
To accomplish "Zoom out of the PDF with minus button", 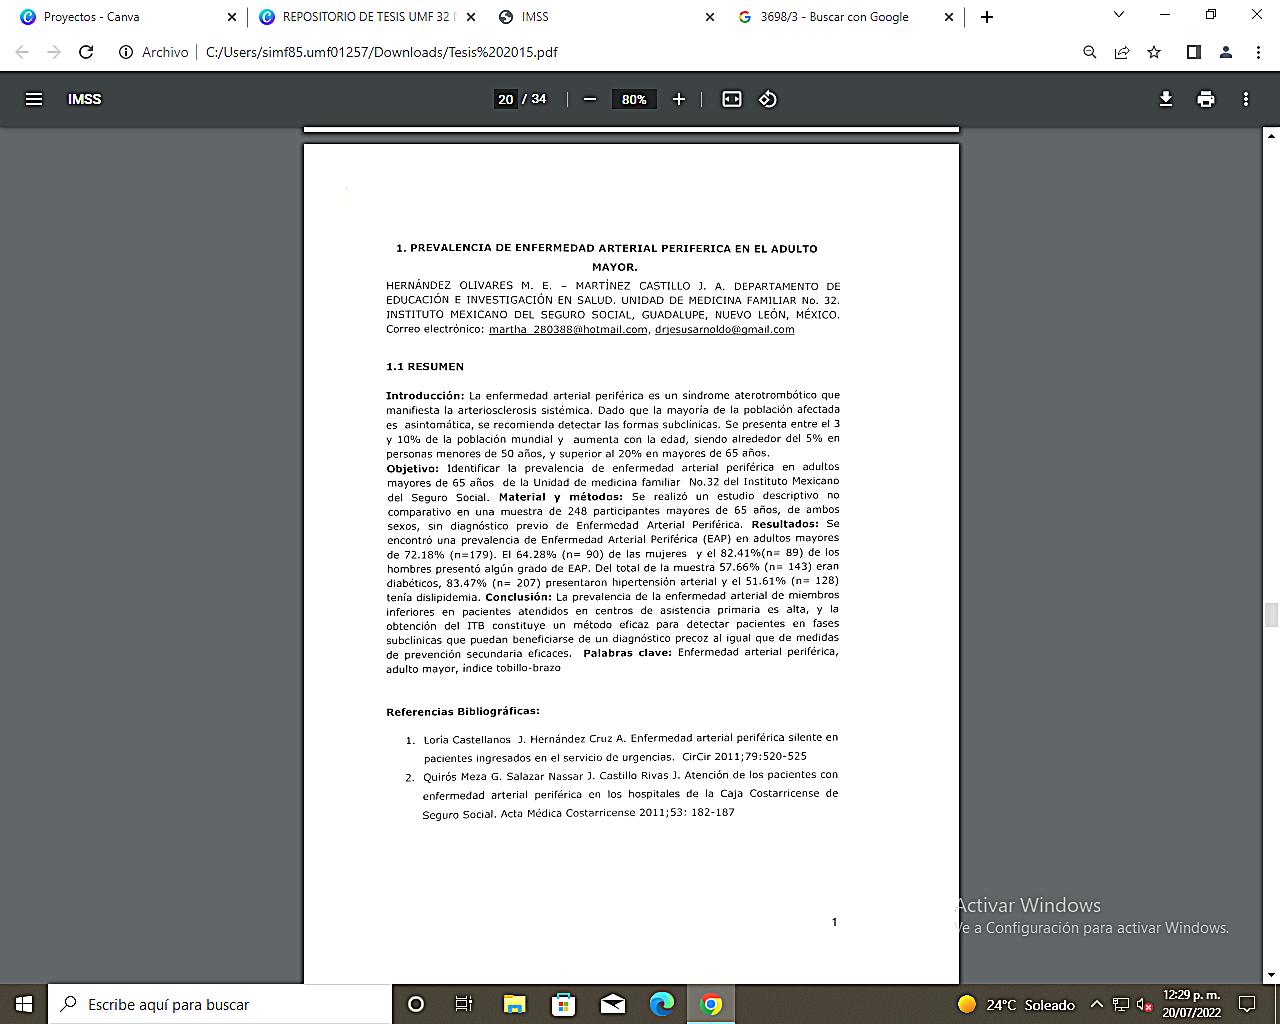I will 590,99.
